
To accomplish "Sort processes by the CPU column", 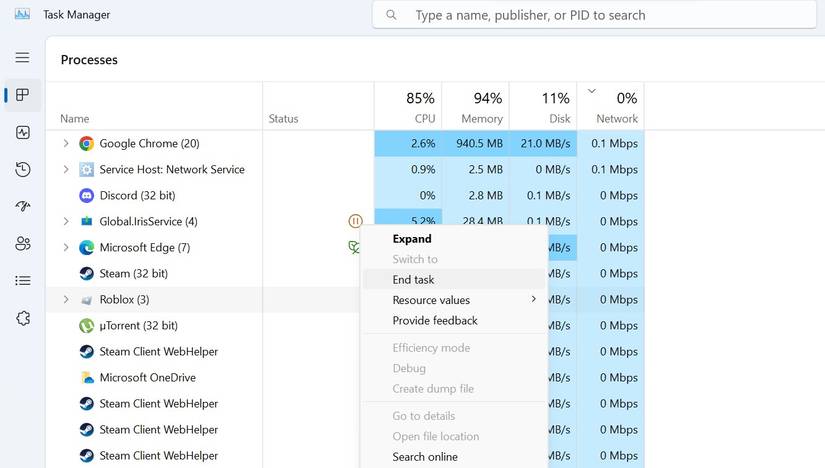I will pos(408,106).
